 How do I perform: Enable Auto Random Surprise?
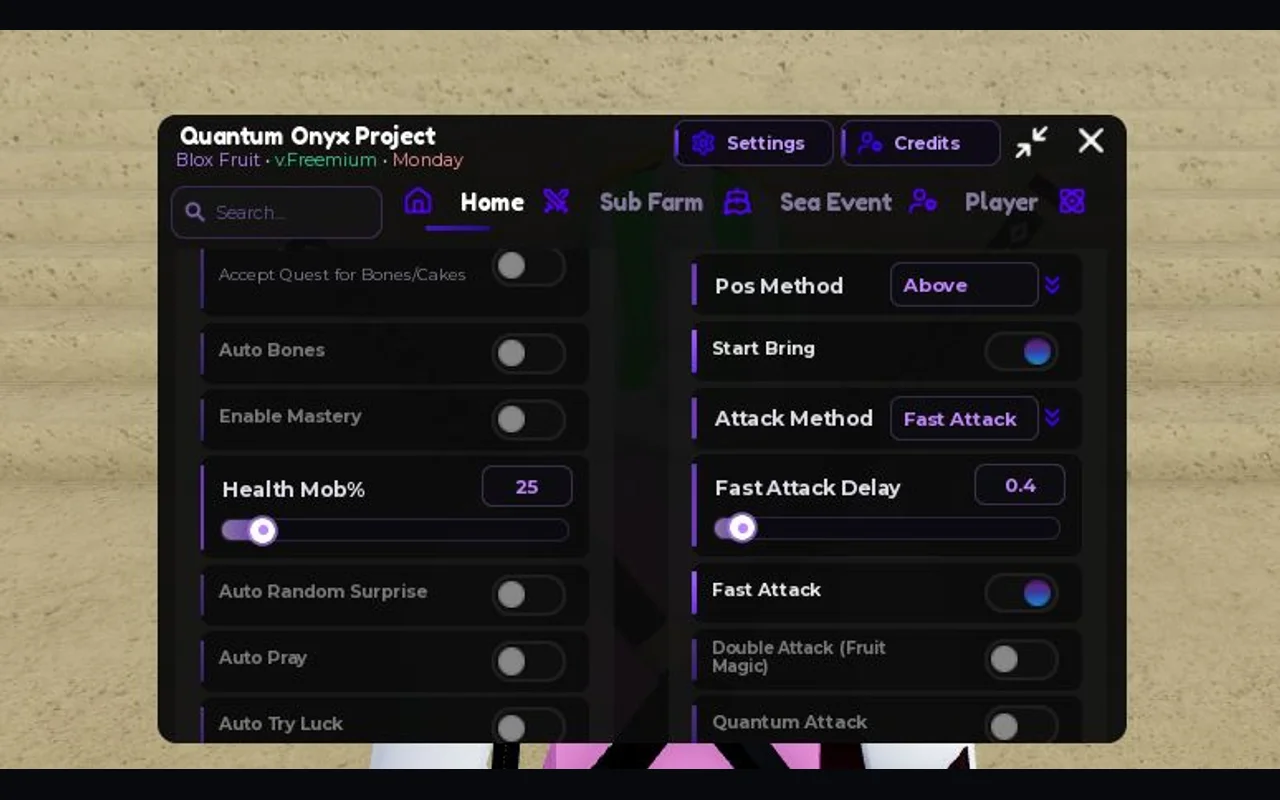tap(528, 595)
